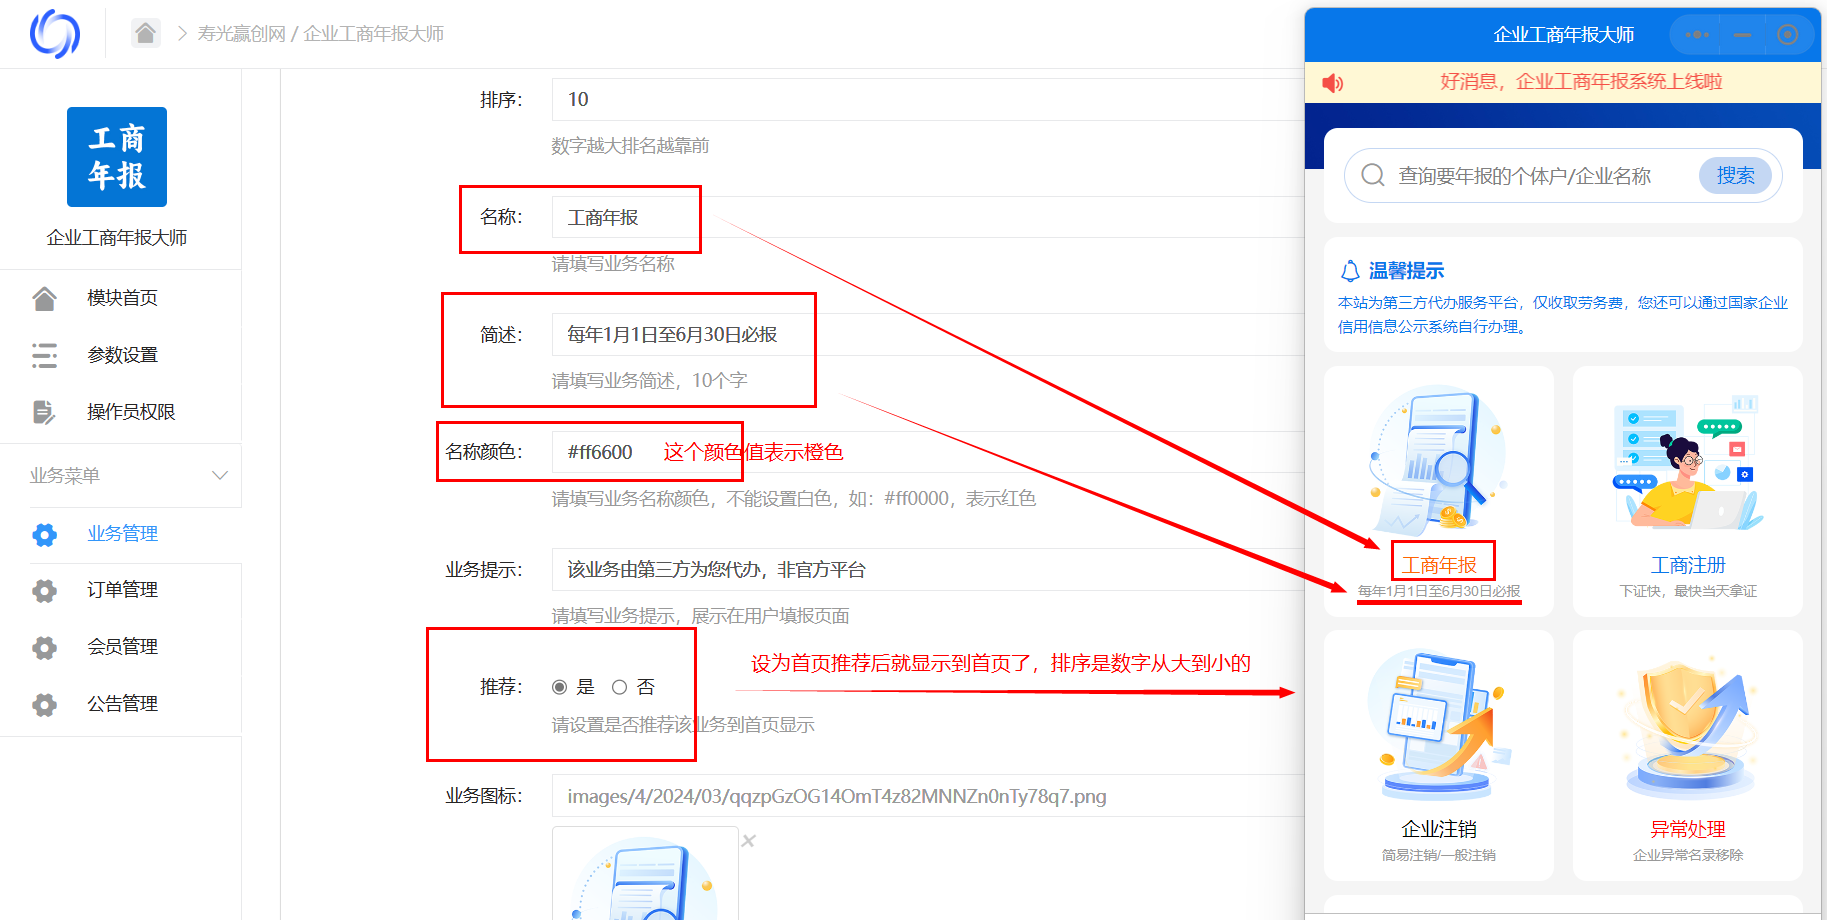Click the list icon beside 参数设置
This screenshot has height=920, width=1827.
[x=44, y=355]
